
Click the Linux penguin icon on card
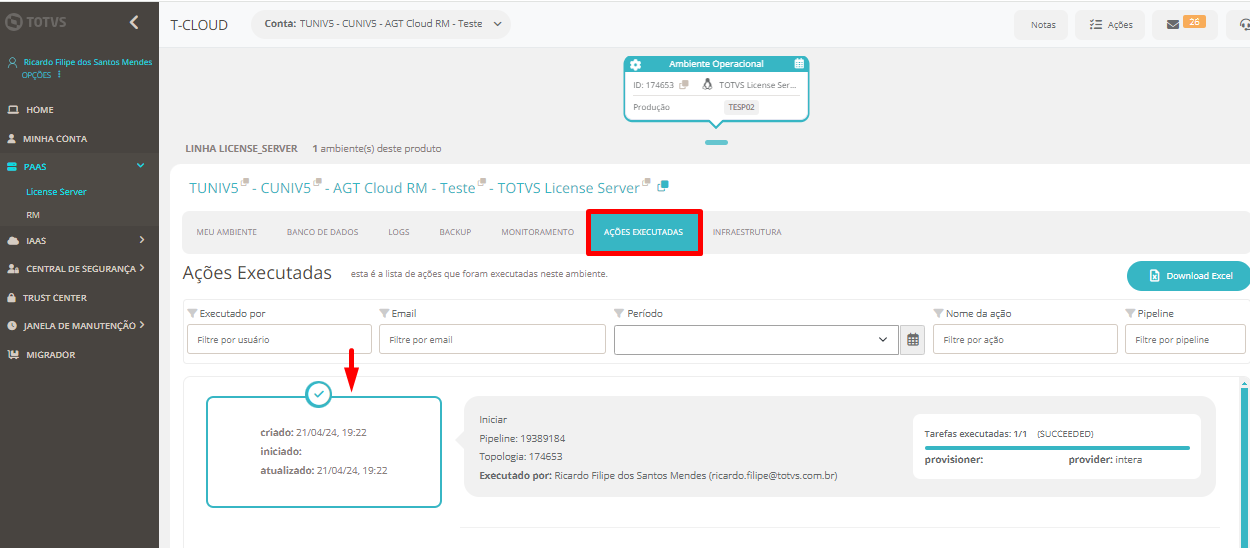click(x=708, y=85)
